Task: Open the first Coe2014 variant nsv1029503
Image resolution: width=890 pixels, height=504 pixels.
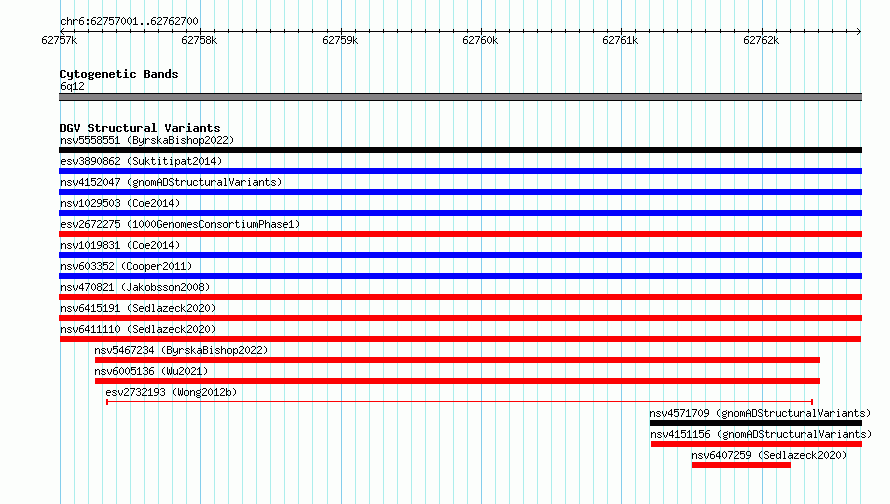Action: click(120, 203)
